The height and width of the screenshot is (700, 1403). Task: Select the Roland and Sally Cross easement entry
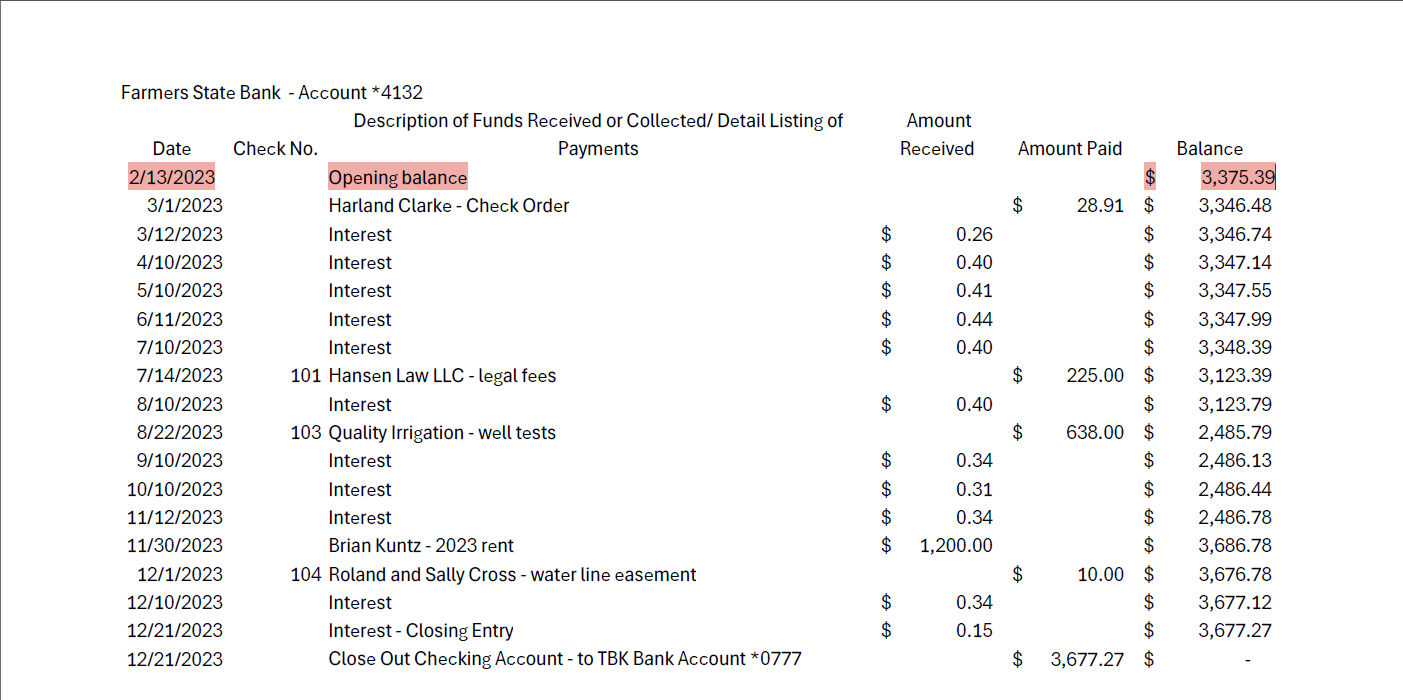[512, 575]
